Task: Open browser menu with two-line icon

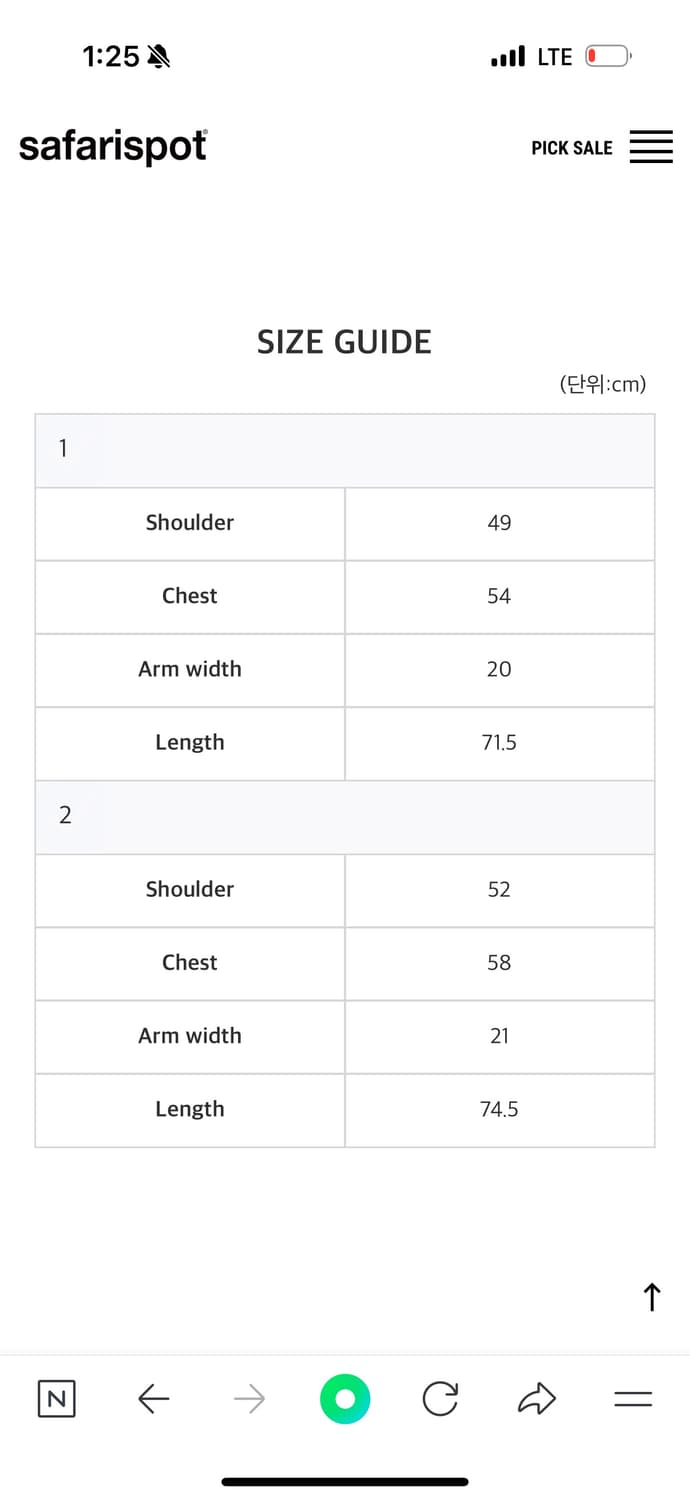Action: click(633, 1399)
